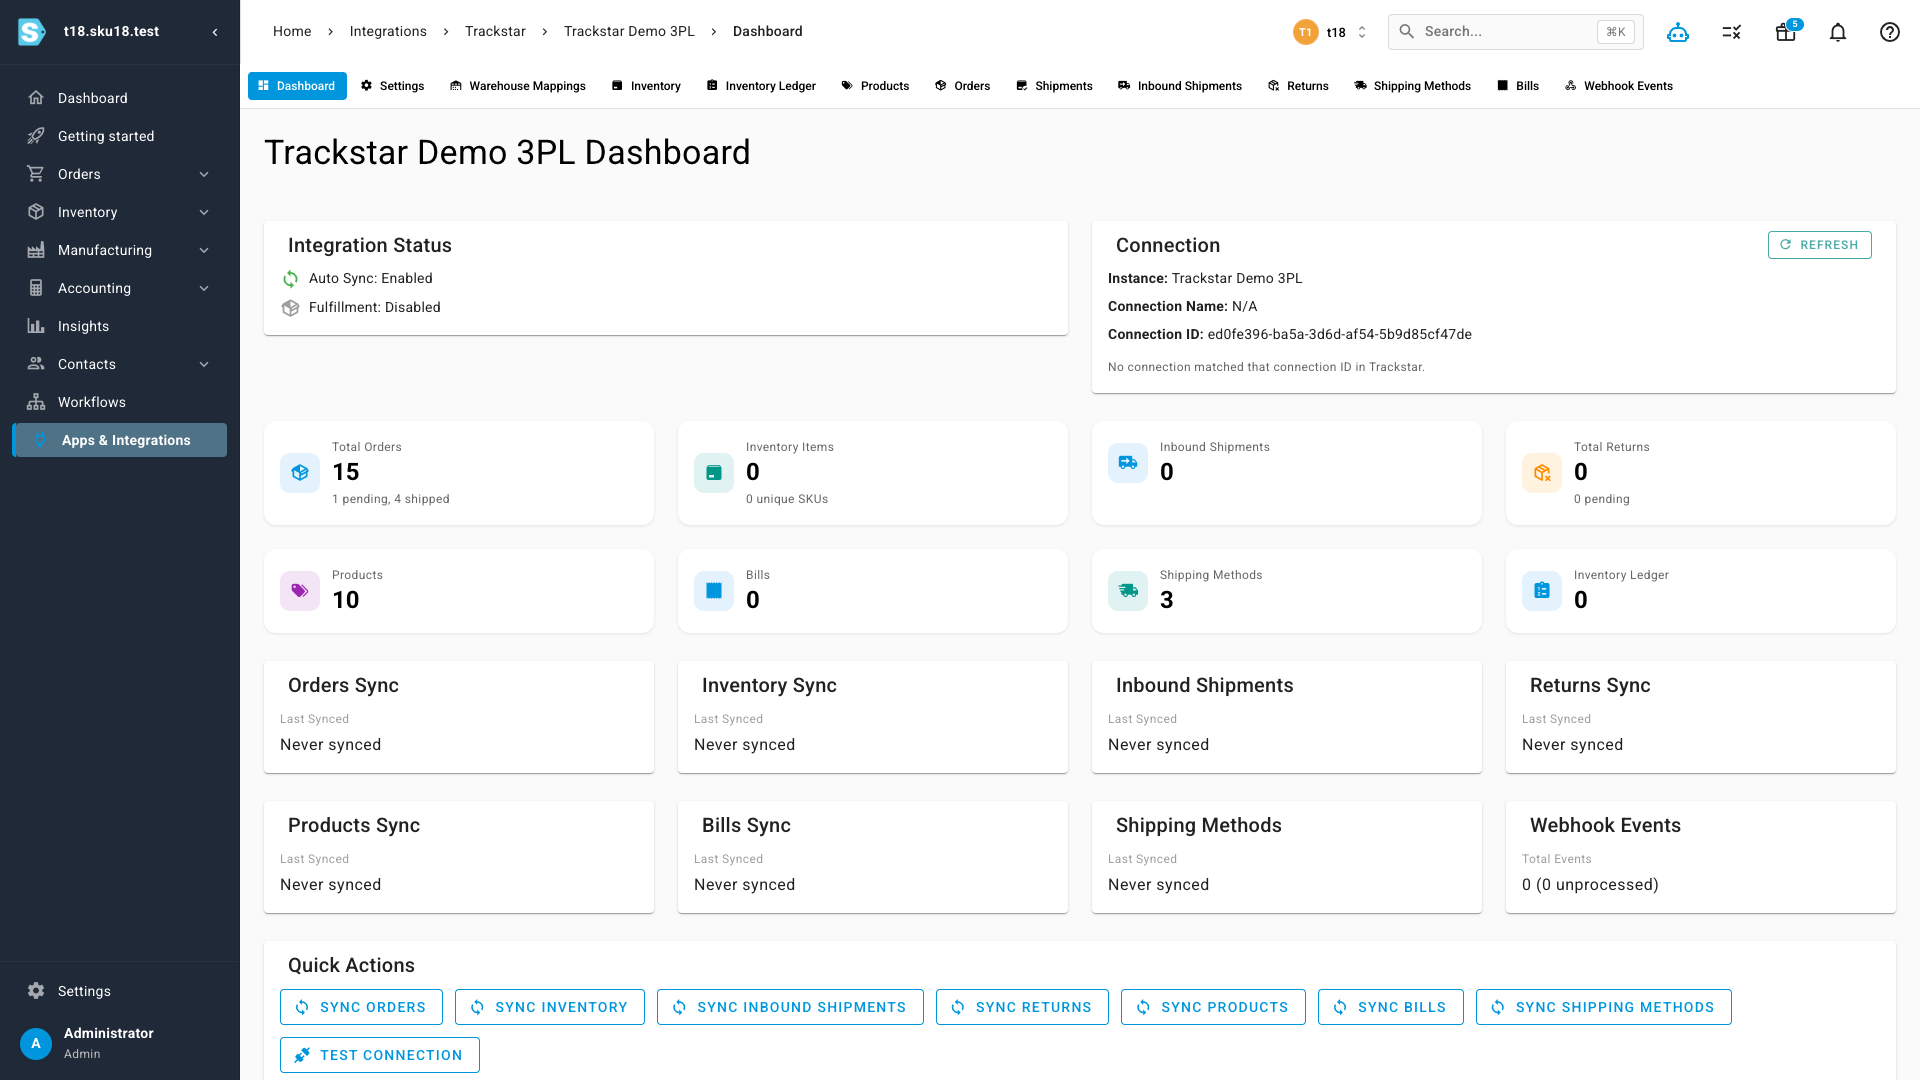
Task: Switch to the Webhook Events tab
Action: coord(1618,86)
